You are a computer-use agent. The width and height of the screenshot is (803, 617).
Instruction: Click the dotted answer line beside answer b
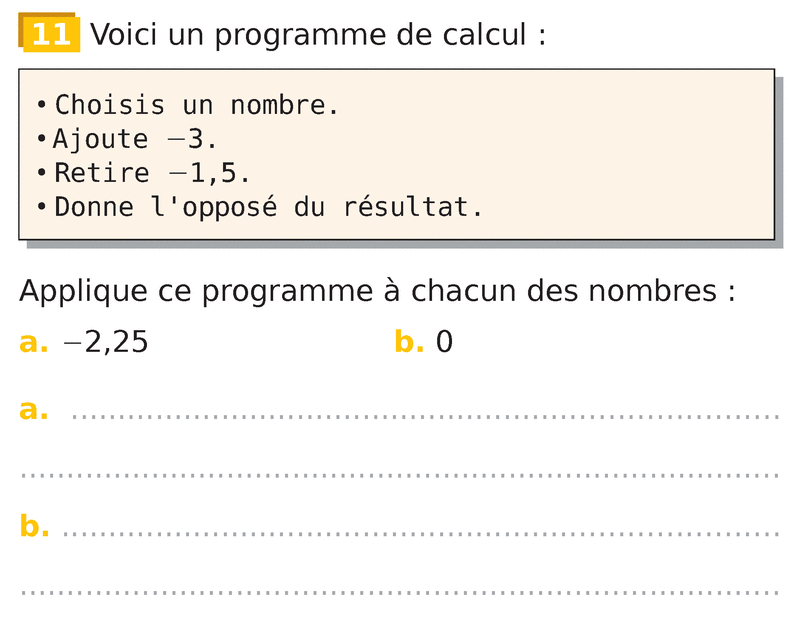point(420,533)
